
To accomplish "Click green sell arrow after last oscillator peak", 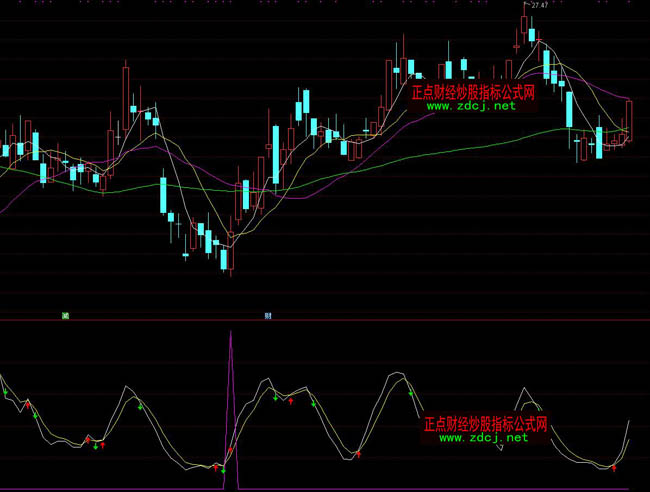I will click(x=412, y=394).
